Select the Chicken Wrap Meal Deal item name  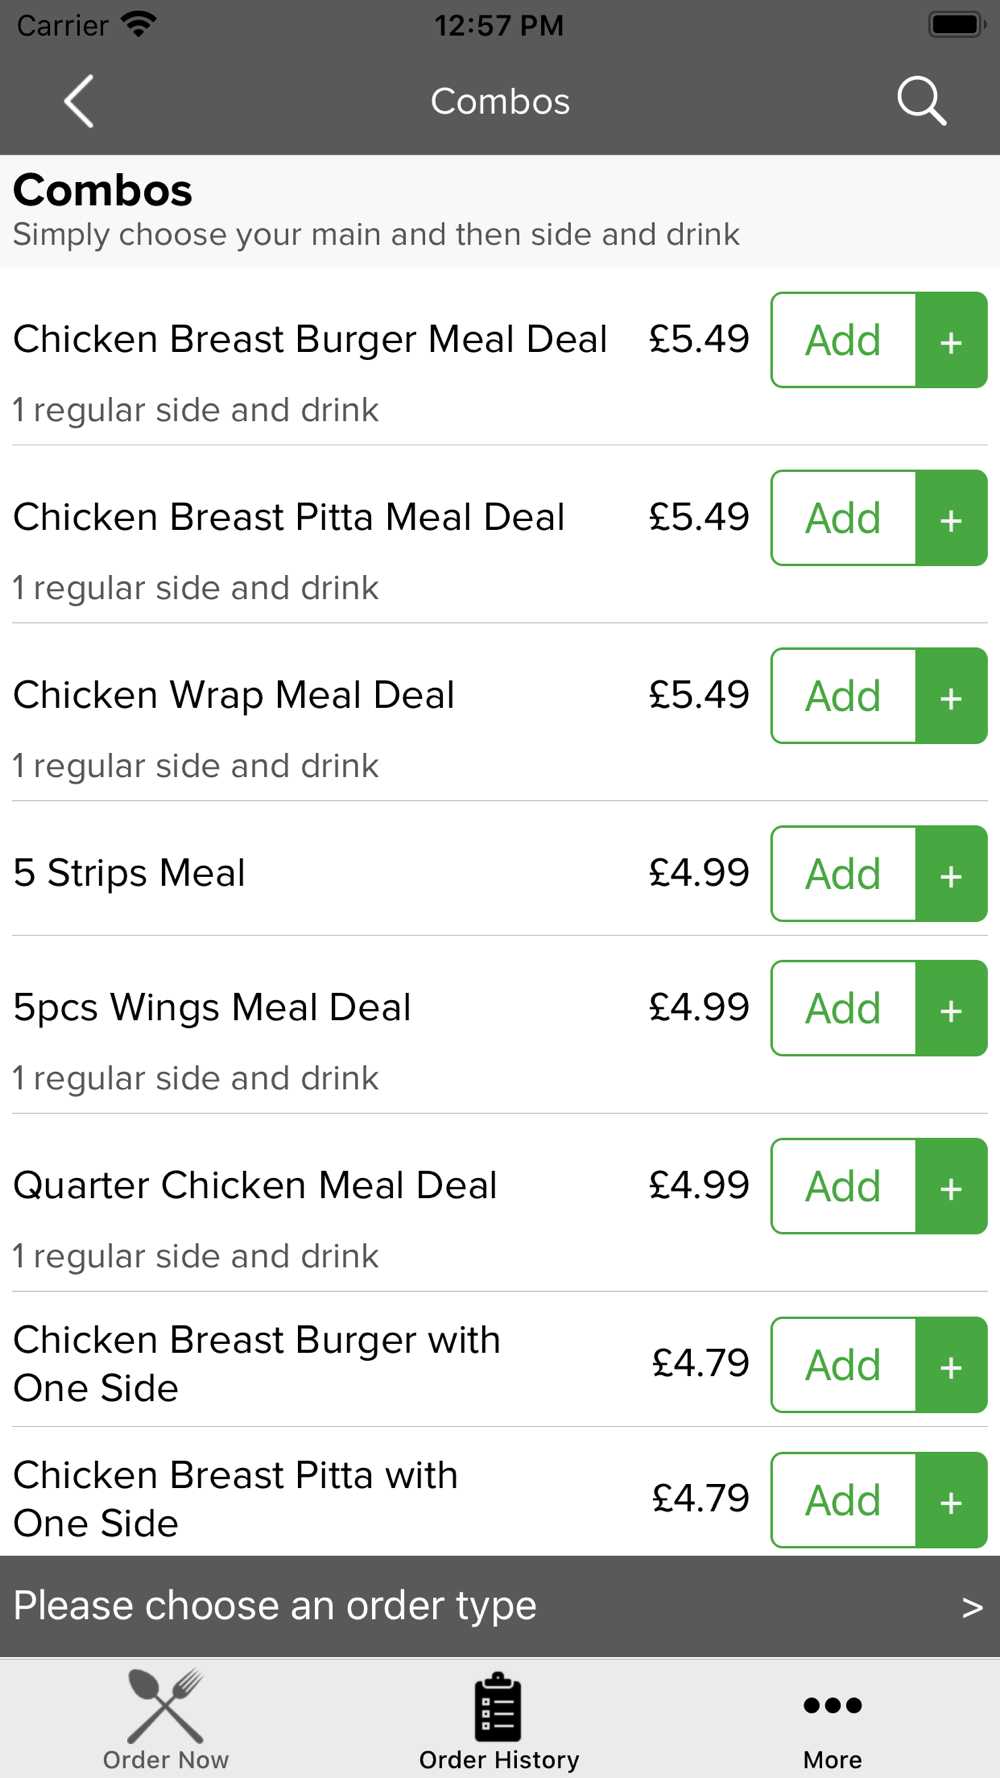[234, 695]
